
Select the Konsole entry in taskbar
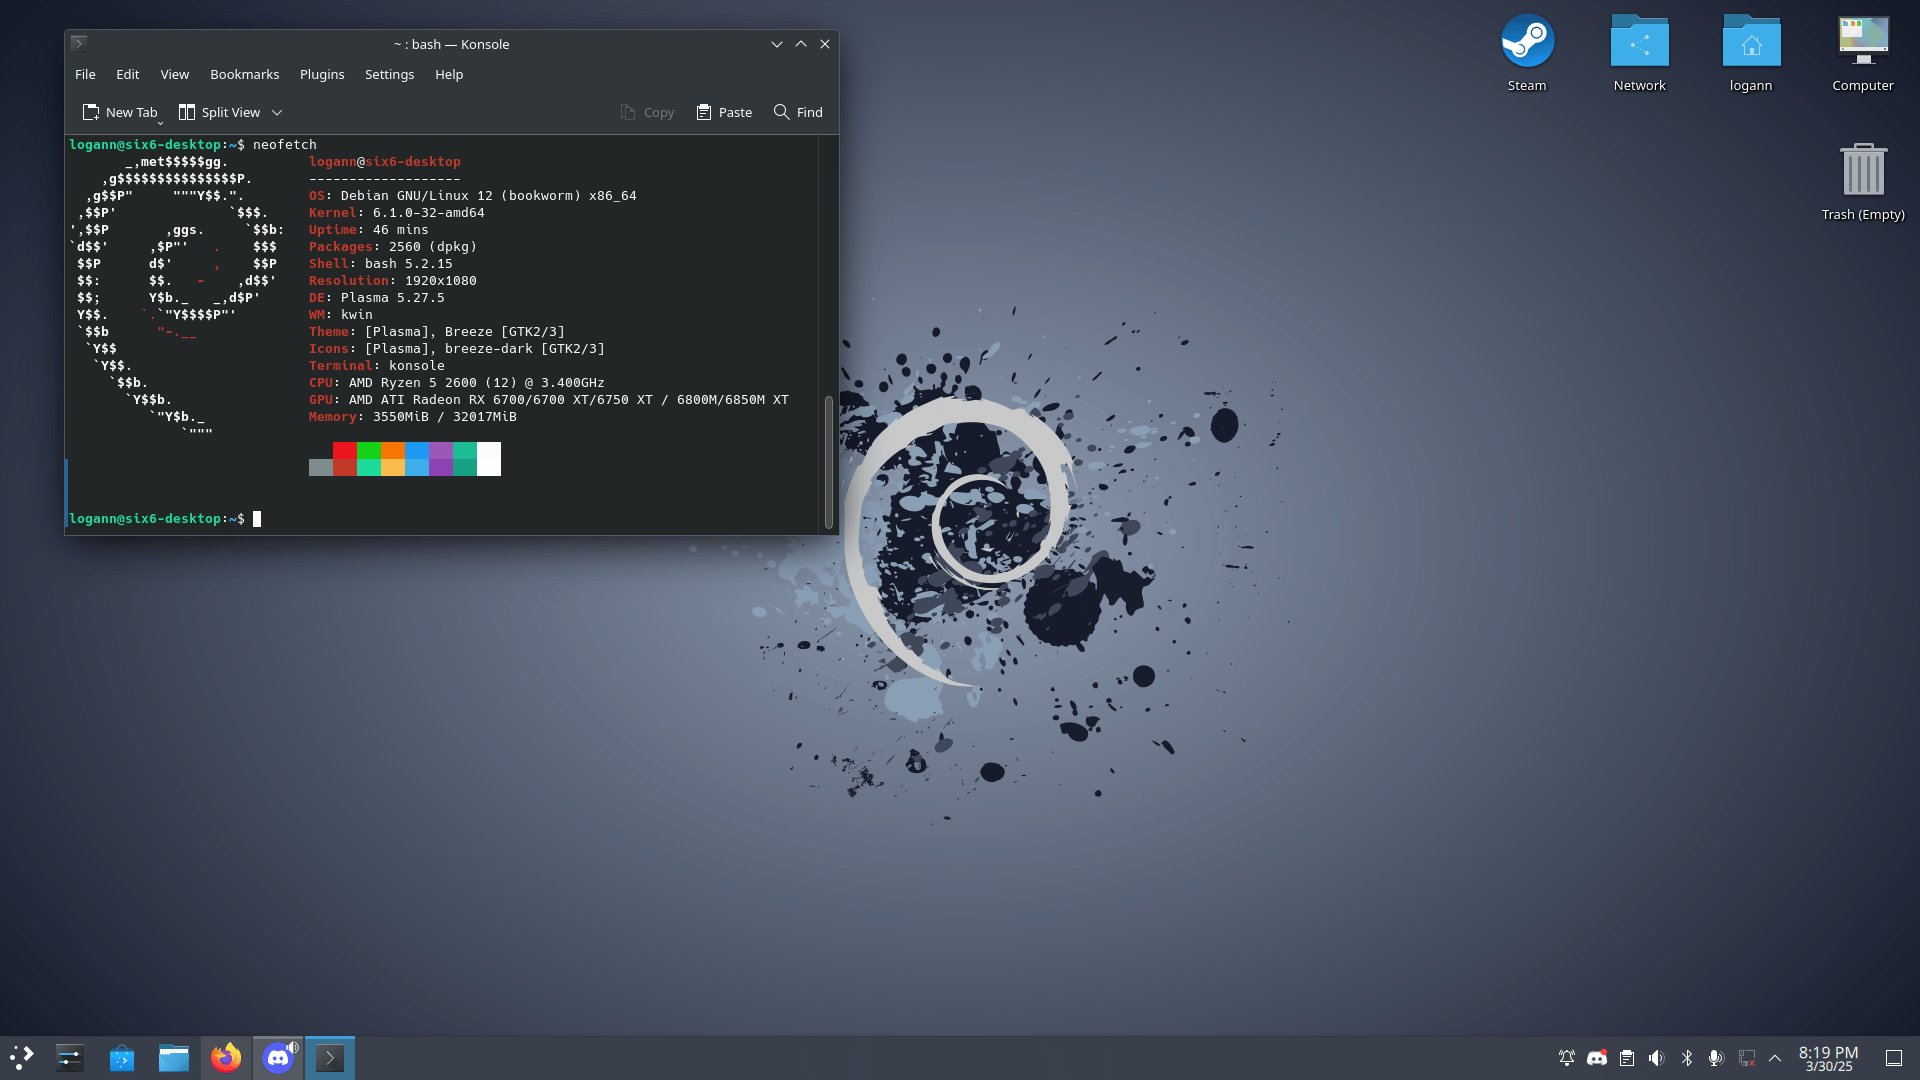point(330,1057)
